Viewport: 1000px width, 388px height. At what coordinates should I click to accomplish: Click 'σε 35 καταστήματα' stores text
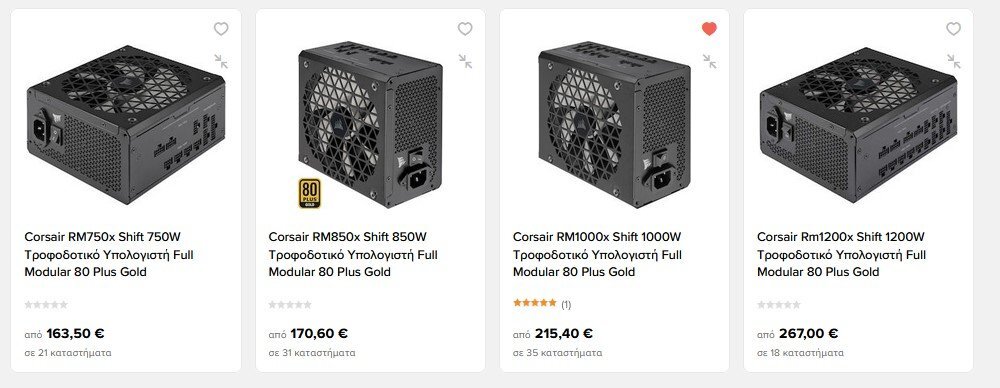(x=557, y=352)
